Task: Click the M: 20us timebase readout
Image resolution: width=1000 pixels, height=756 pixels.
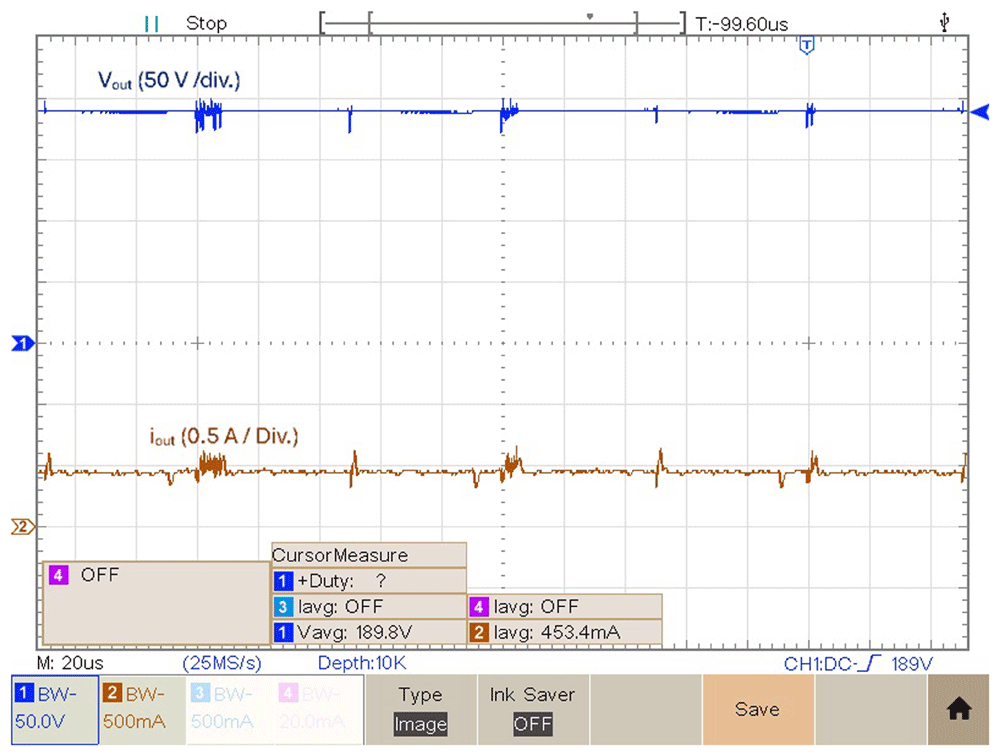Action: click(70, 663)
